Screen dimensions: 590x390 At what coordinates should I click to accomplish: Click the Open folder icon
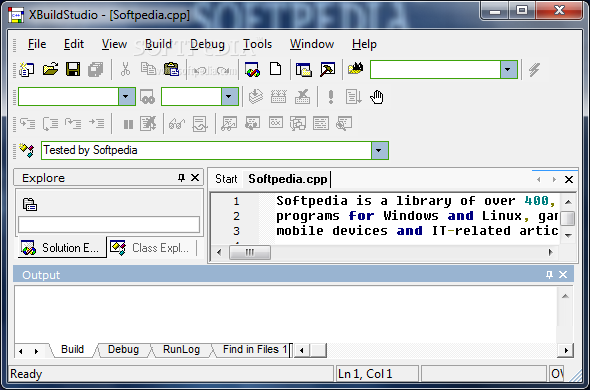pyautogui.click(x=50, y=70)
